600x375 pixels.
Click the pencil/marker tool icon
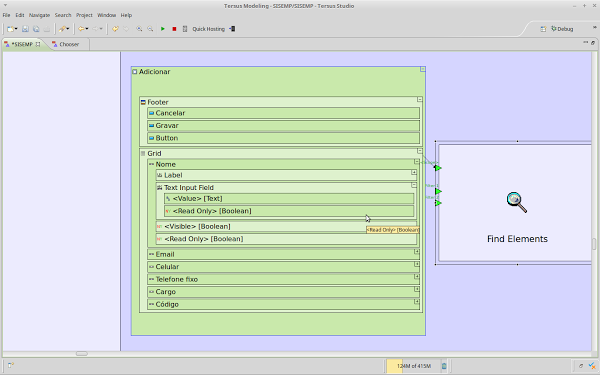pyautogui.click(x=62, y=29)
